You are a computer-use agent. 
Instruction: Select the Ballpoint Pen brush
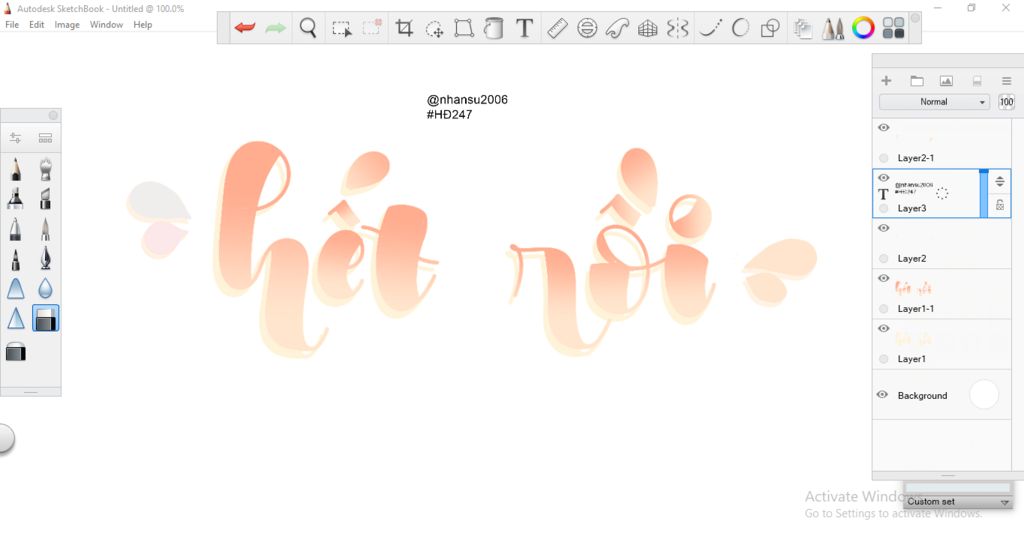coord(16,229)
